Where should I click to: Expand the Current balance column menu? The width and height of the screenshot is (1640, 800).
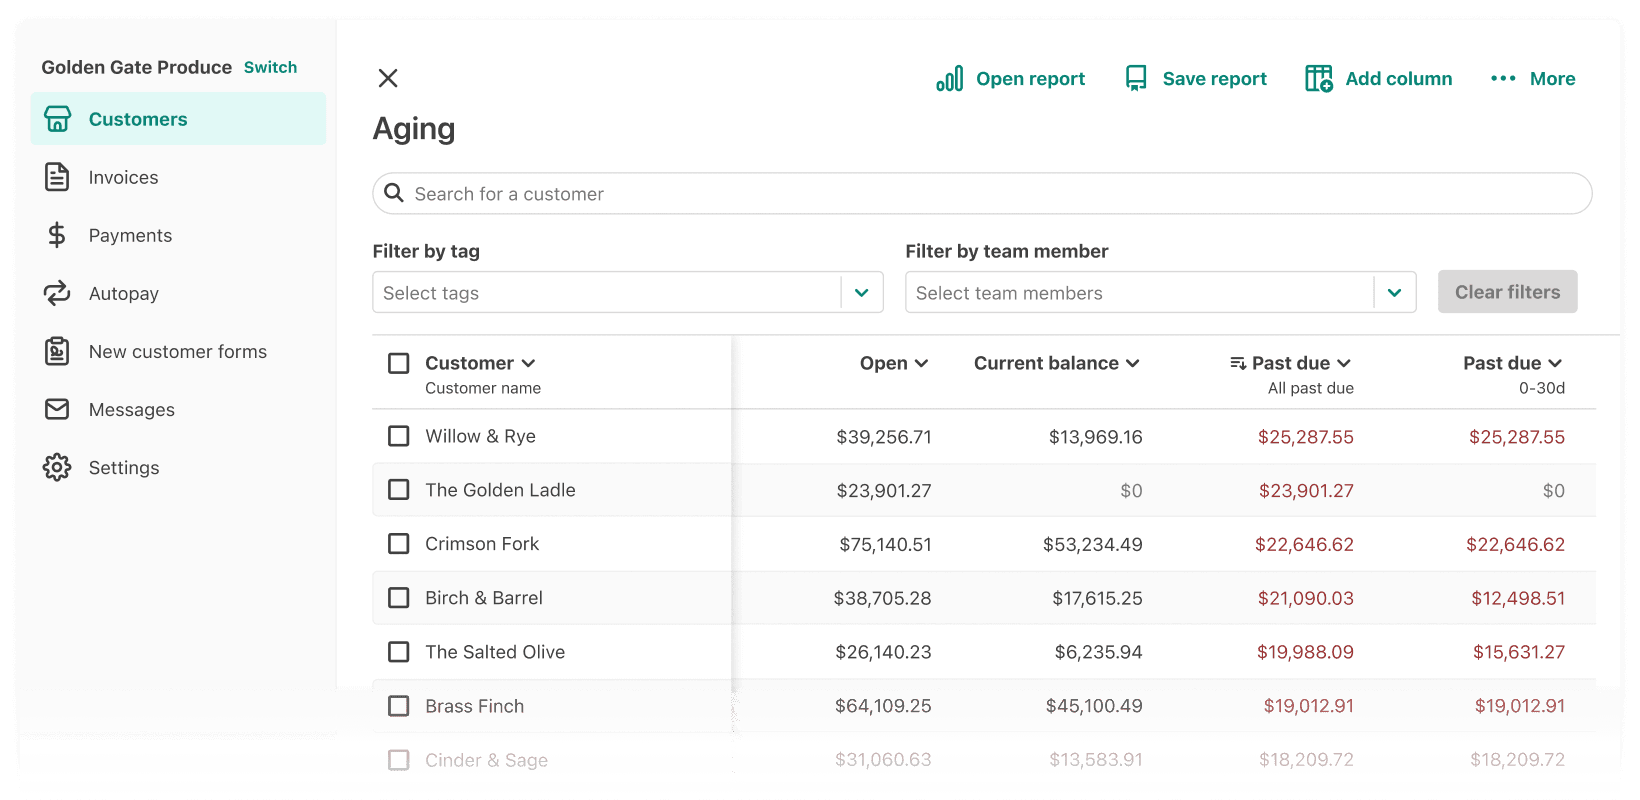tap(1132, 363)
